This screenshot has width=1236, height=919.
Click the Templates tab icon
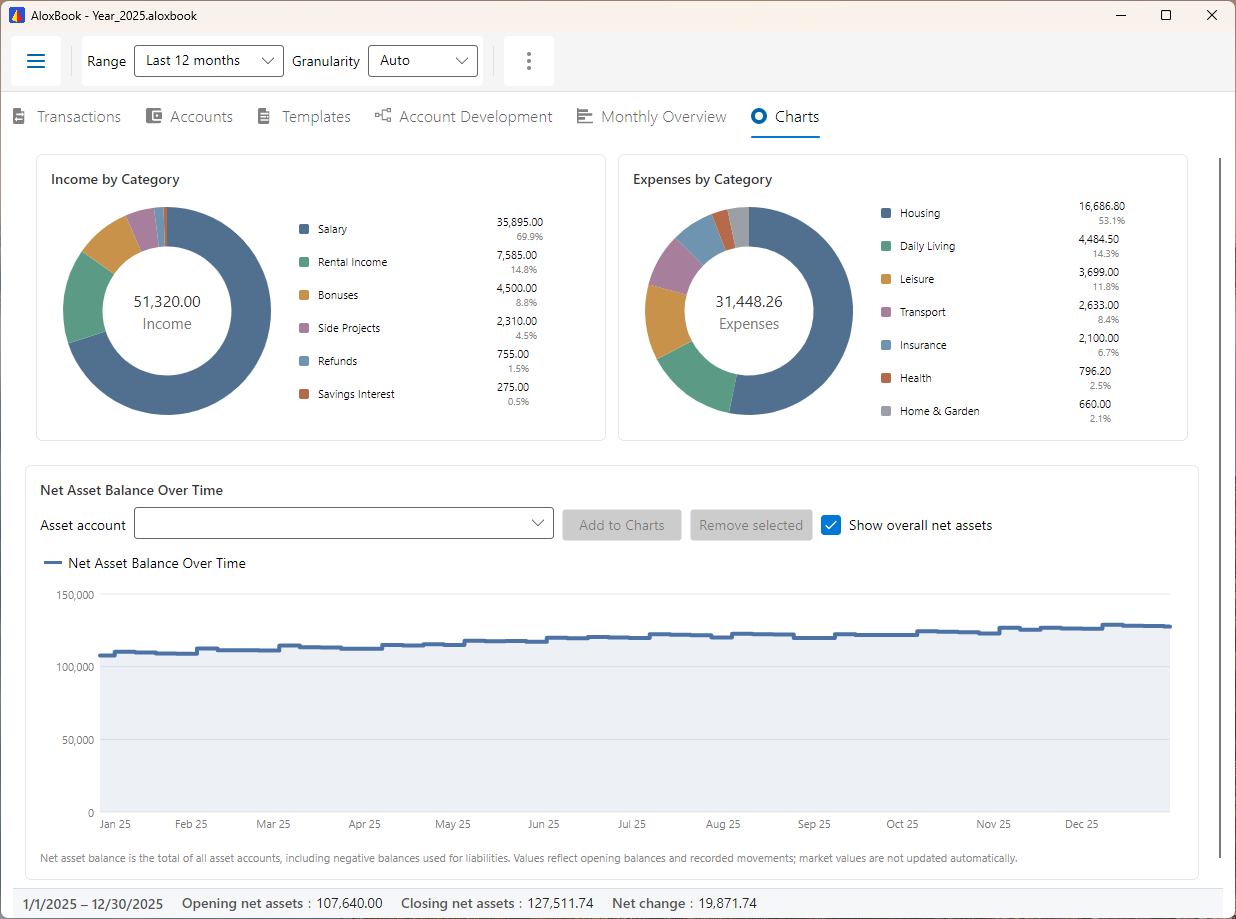pos(264,117)
